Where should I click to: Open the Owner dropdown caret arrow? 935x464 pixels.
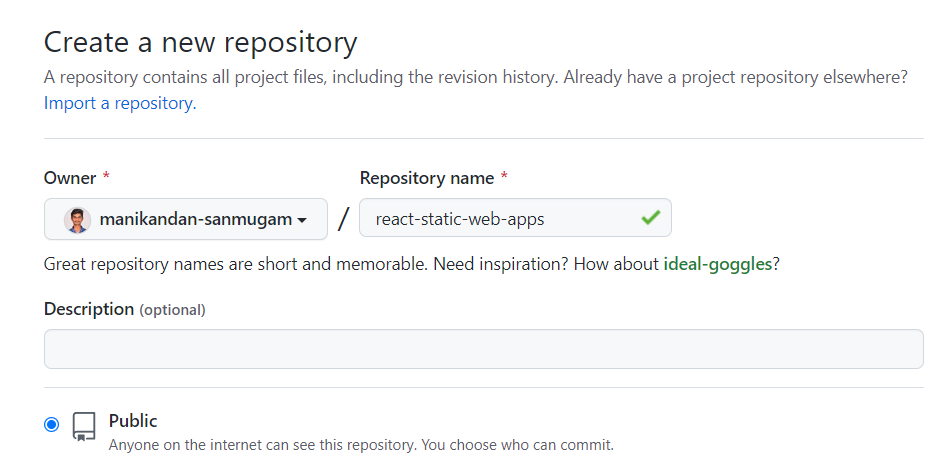302,220
